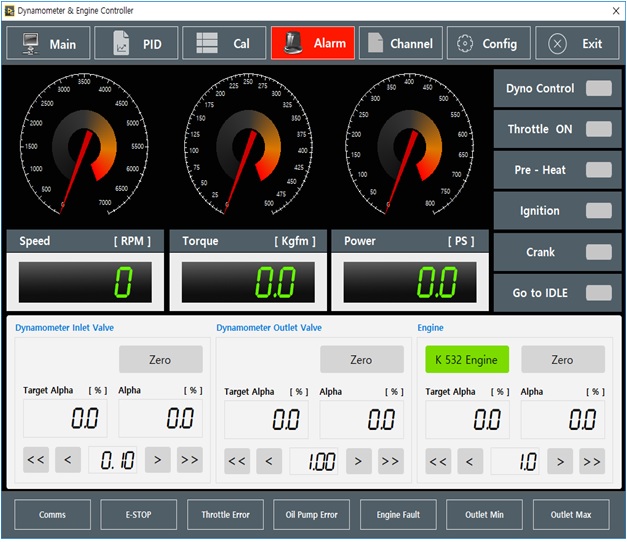Turn on Pre-Heat

pos(598,170)
